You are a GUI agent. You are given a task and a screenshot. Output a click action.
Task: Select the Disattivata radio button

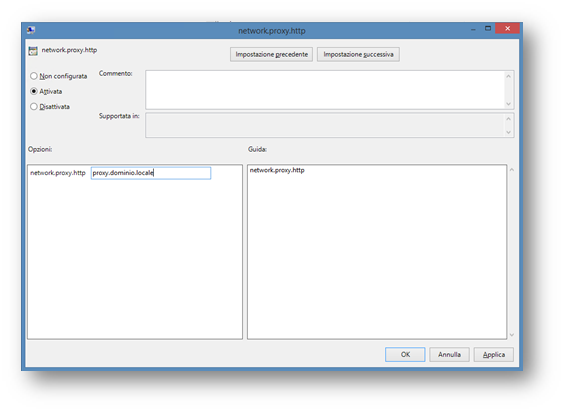(x=34, y=107)
